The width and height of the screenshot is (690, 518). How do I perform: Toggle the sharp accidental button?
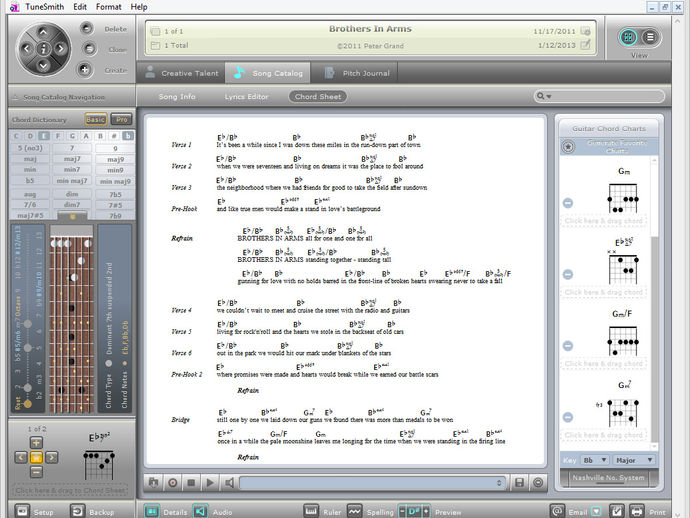[114, 136]
